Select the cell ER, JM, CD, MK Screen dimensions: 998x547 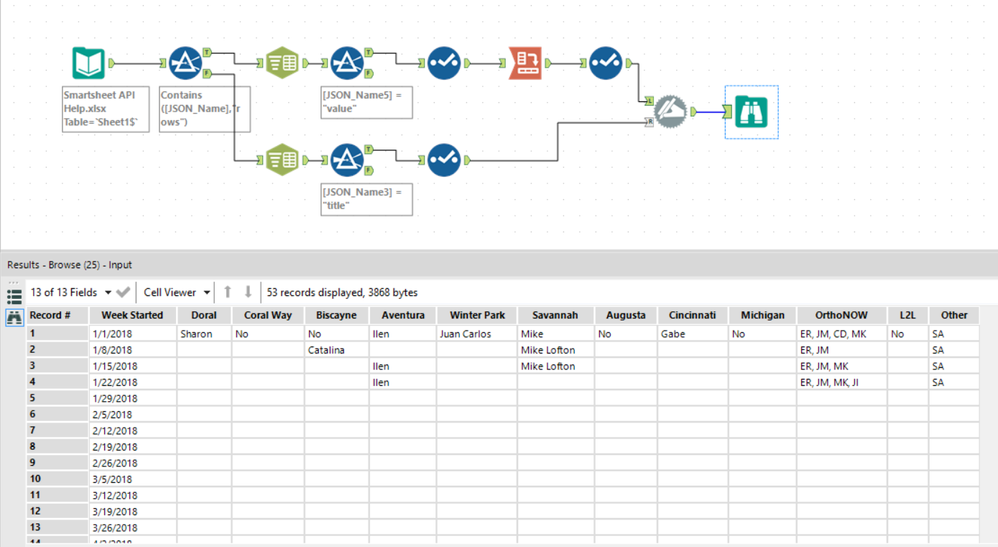(x=841, y=334)
